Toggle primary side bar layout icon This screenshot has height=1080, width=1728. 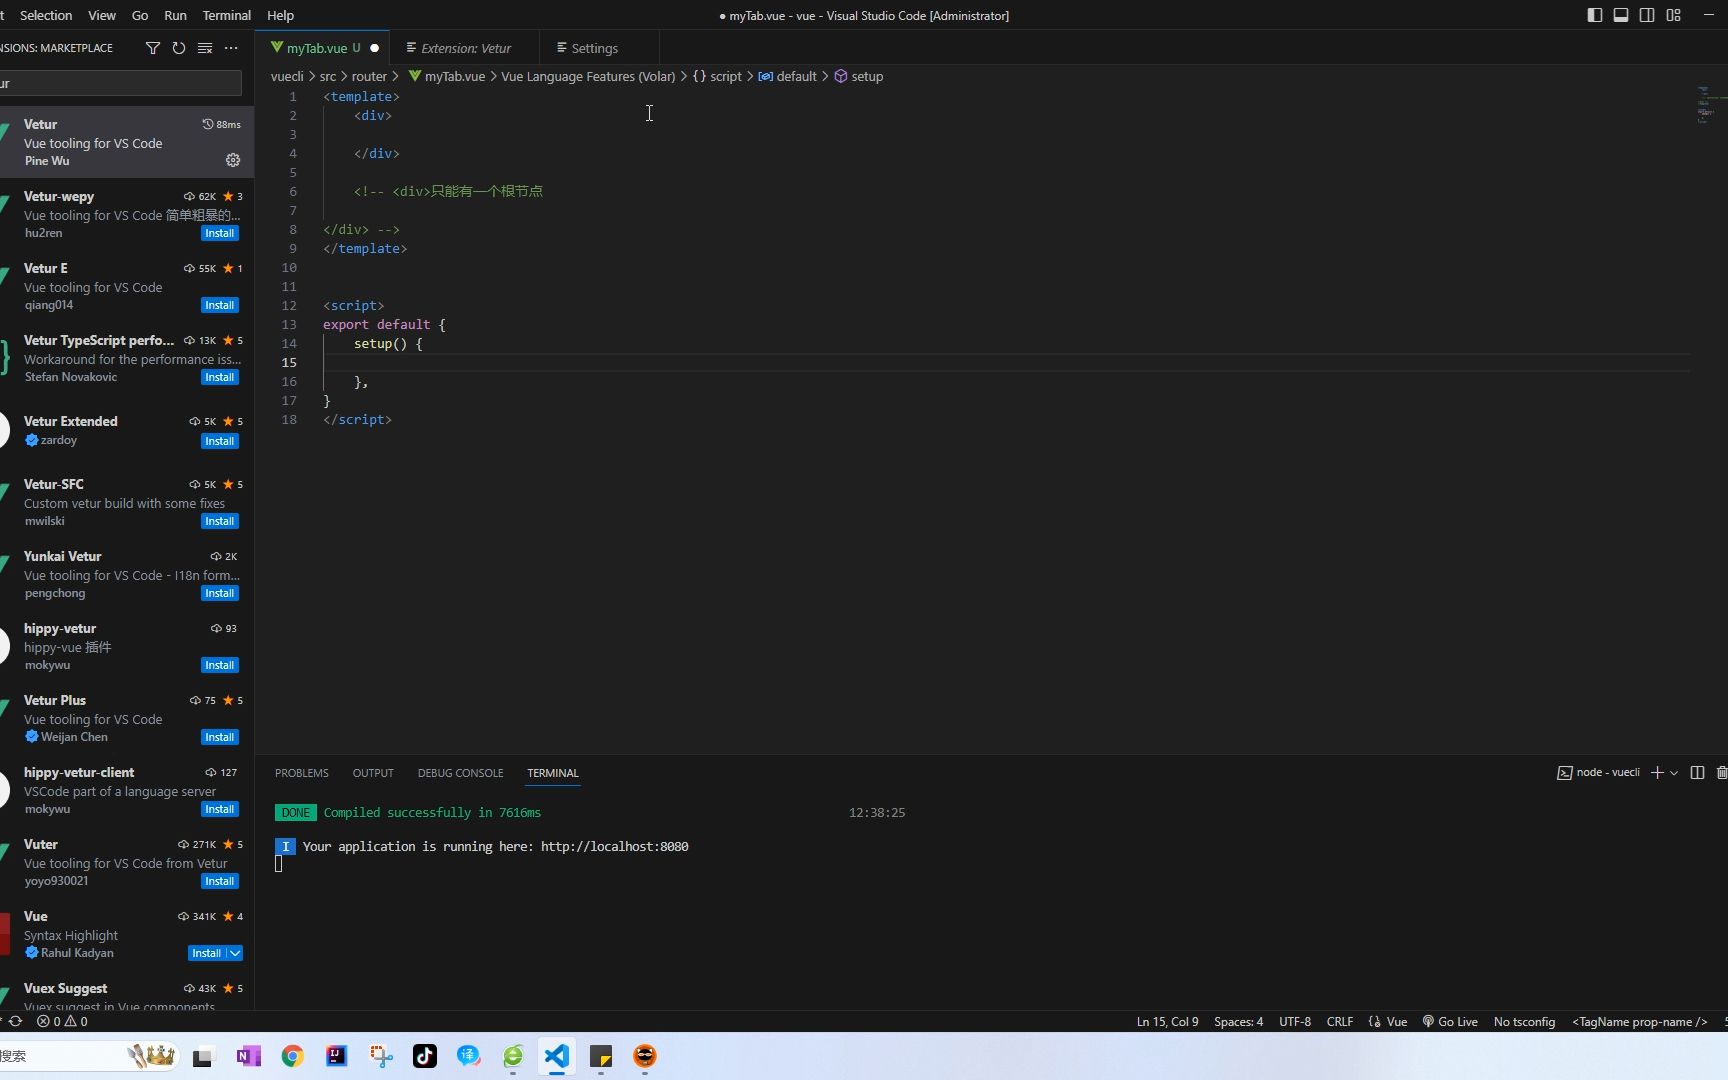(1595, 15)
